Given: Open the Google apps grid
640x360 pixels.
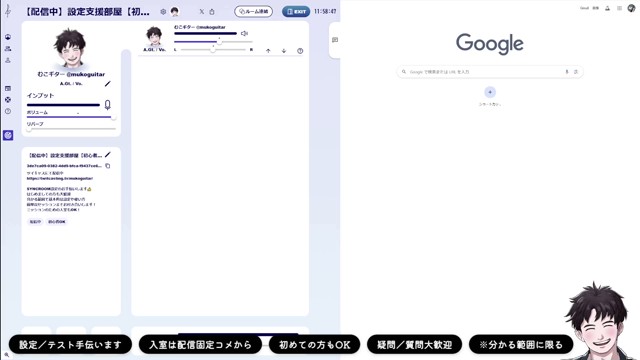Looking at the screenshot, I should click(x=619, y=8).
